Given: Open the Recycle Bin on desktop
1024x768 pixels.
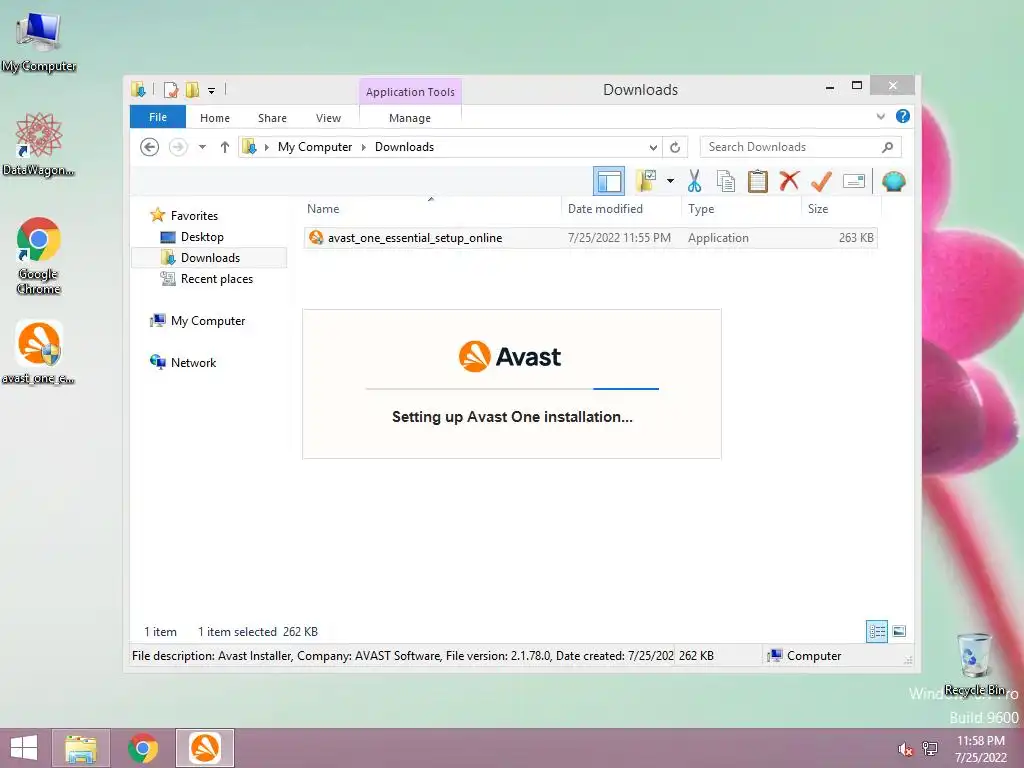Looking at the screenshot, I should (x=974, y=664).
